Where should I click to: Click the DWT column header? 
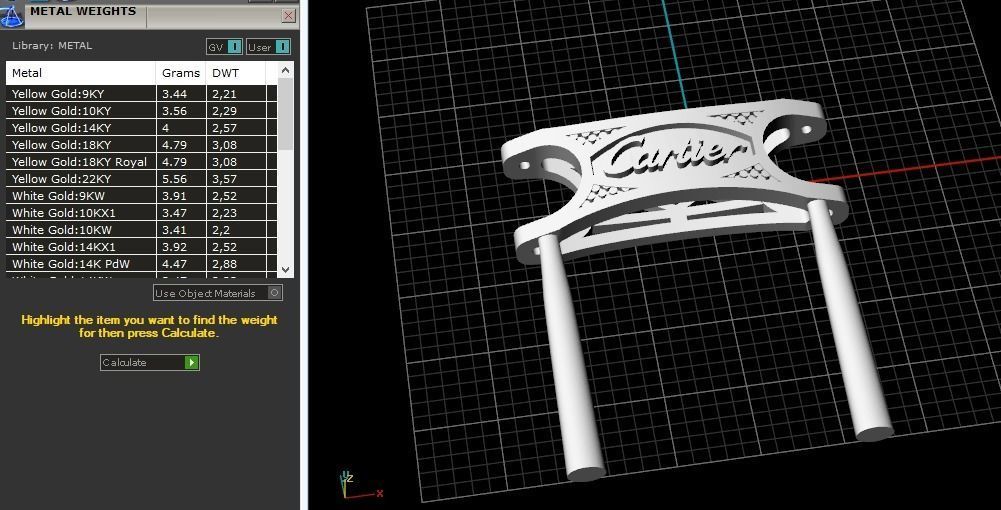235,73
